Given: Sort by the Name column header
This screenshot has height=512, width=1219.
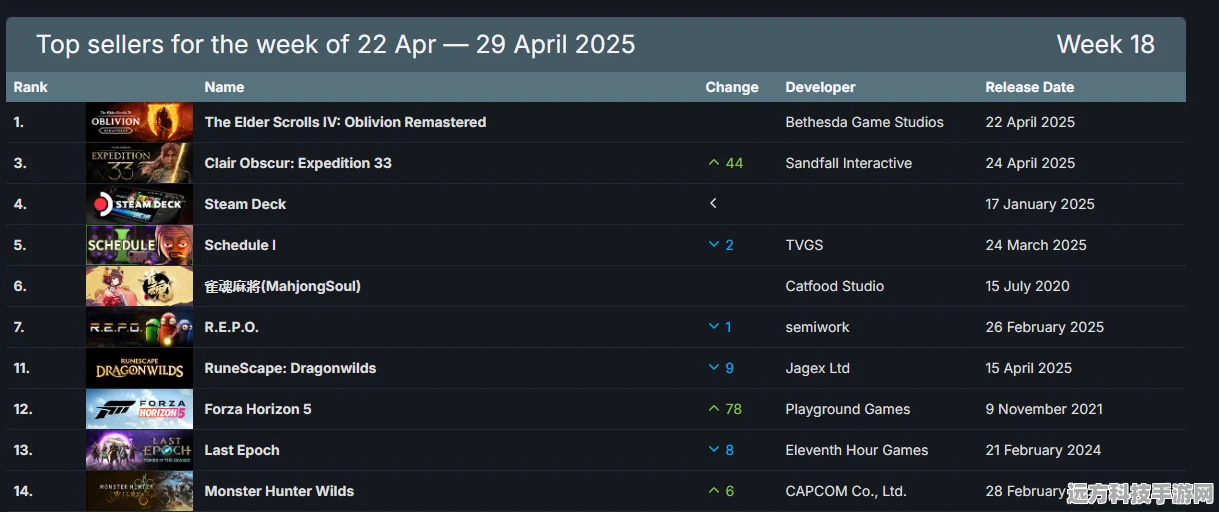Looking at the screenshot, I should pos(224,87).
